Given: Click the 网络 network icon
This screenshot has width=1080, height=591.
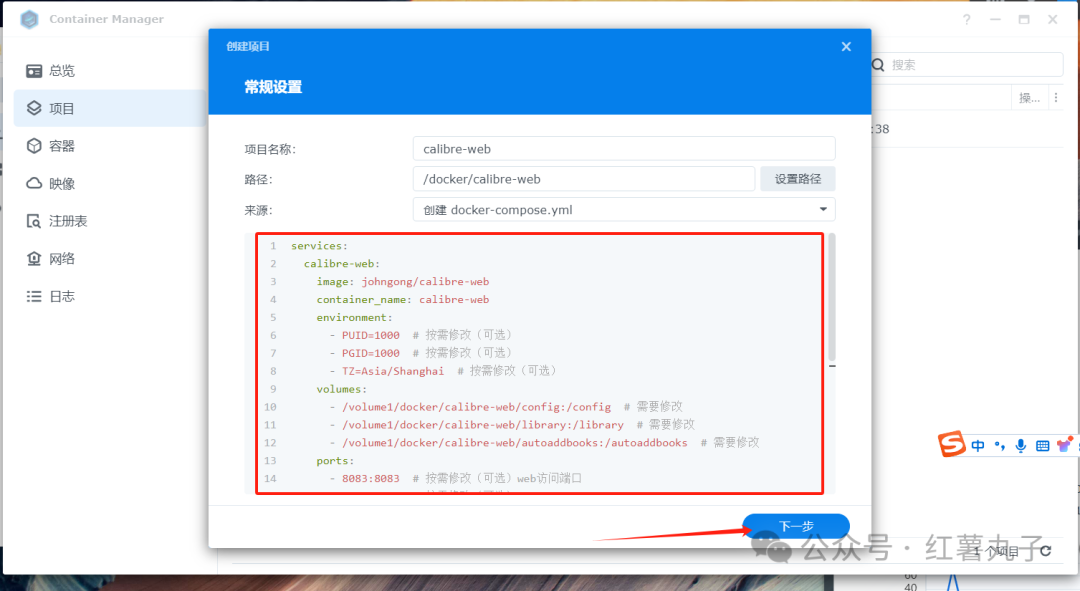Looking at the screenshot, I should [34, 258].
